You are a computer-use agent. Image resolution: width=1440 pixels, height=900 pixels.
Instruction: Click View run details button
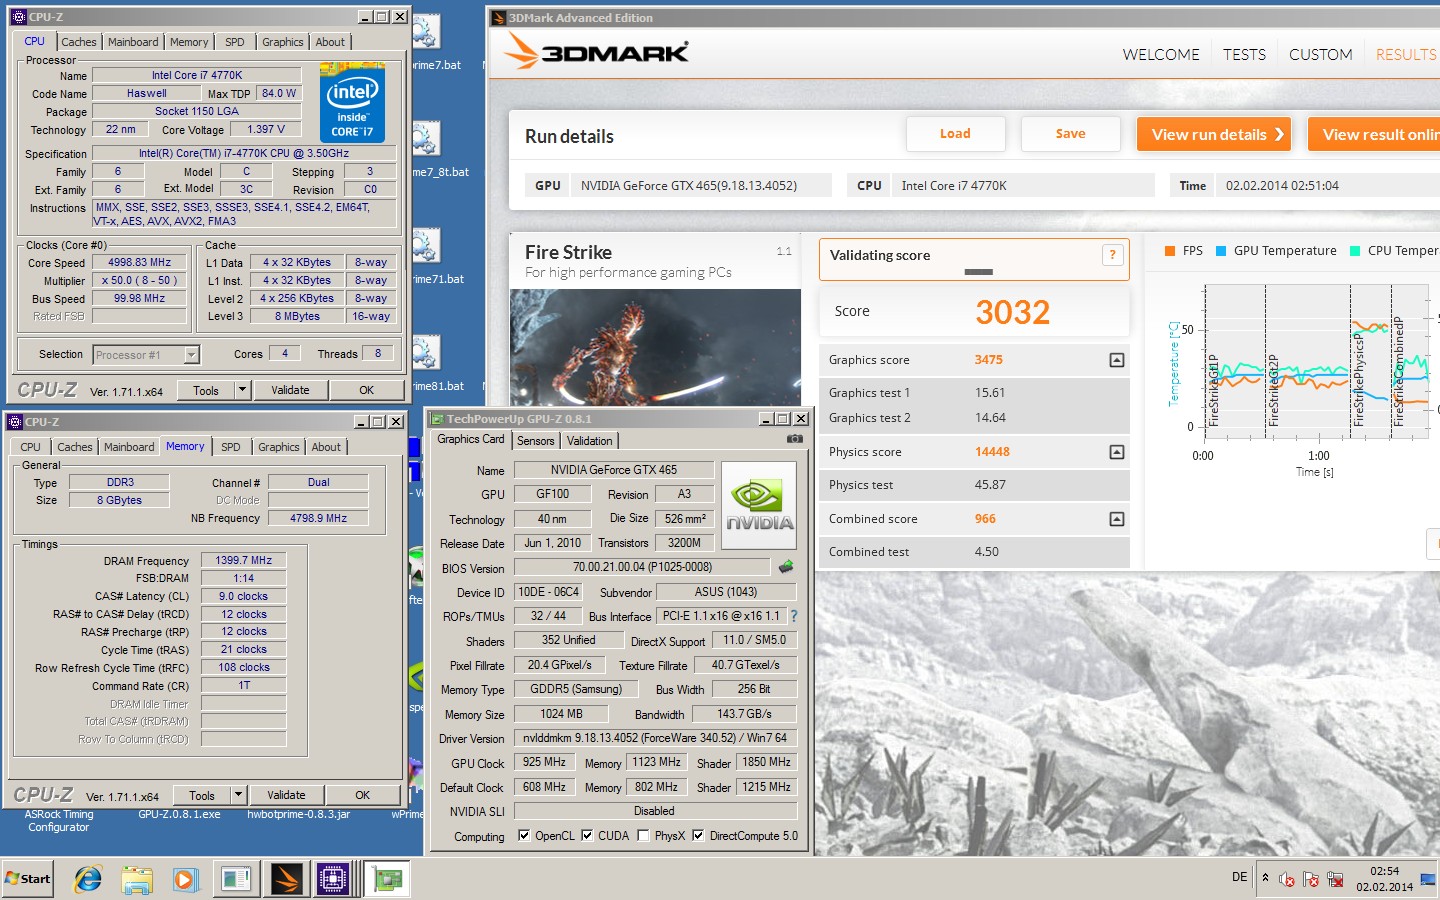coord(1214,134)
